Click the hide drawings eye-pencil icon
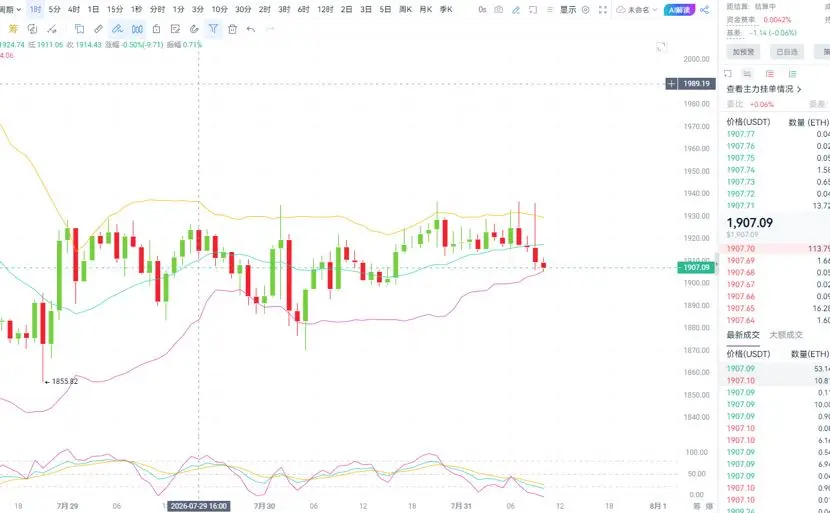 [x=194, y=29]
